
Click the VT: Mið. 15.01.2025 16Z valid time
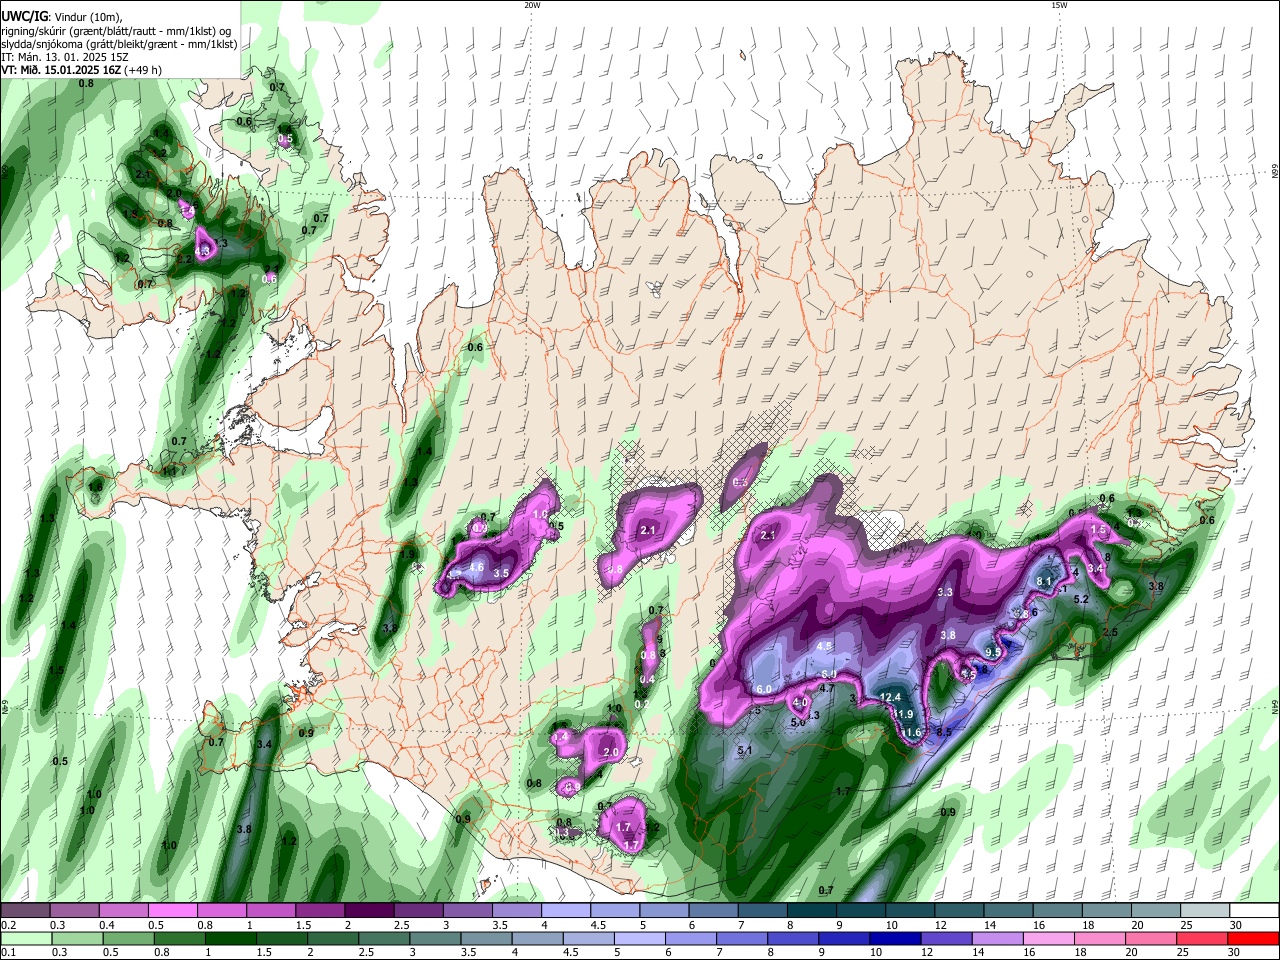(82, 71)
